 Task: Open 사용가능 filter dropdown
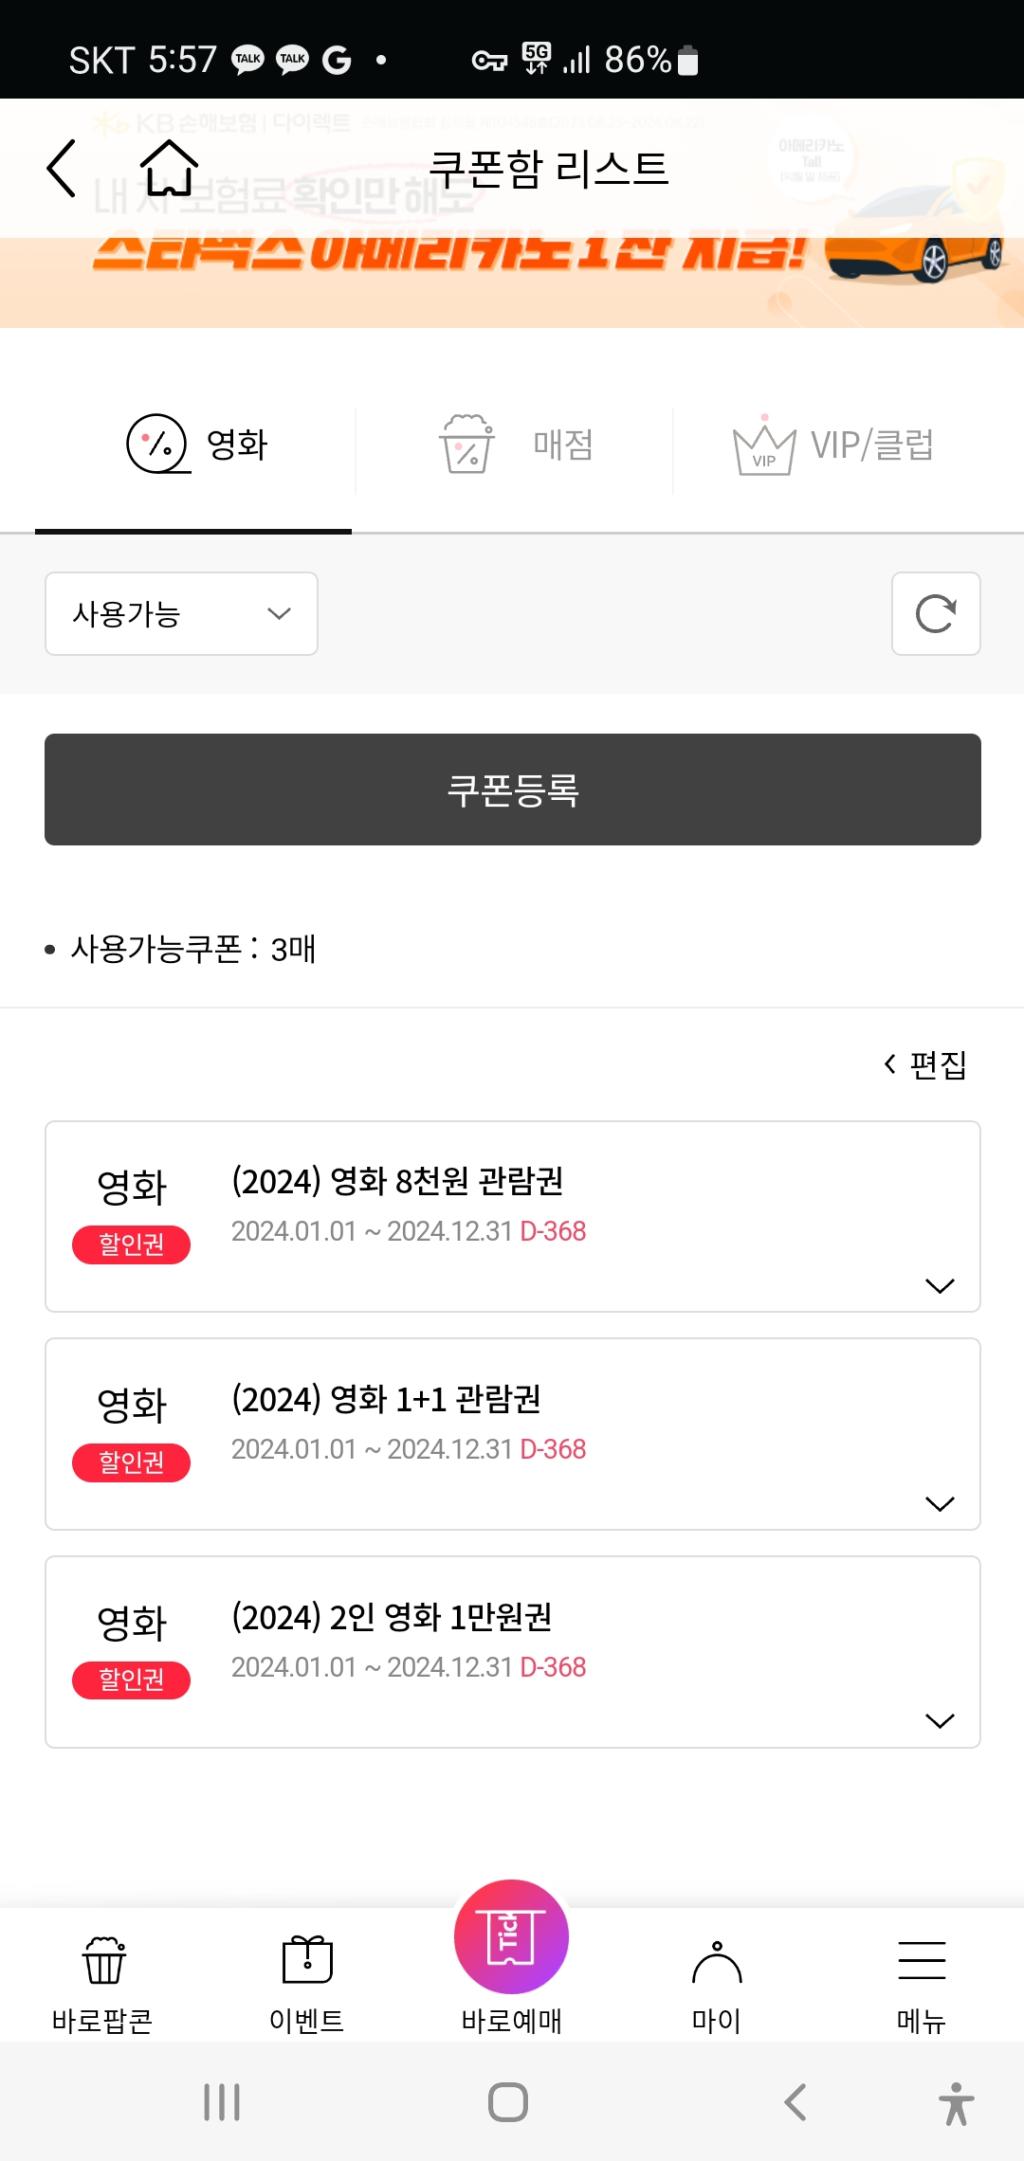coord(181,613)
